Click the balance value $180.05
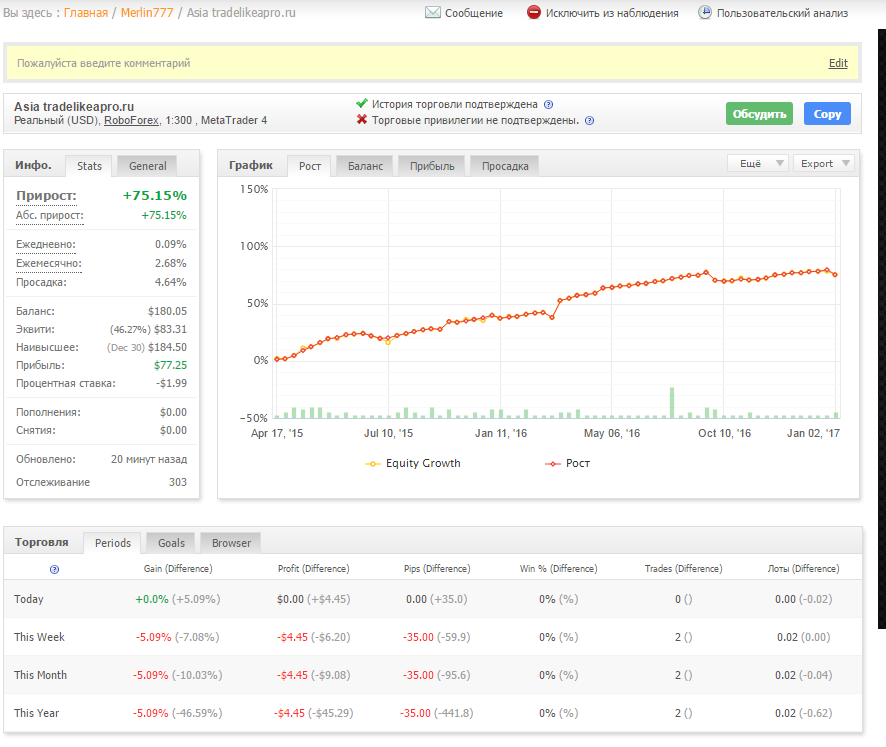The image size is (886, 747). tap(167, 311)
